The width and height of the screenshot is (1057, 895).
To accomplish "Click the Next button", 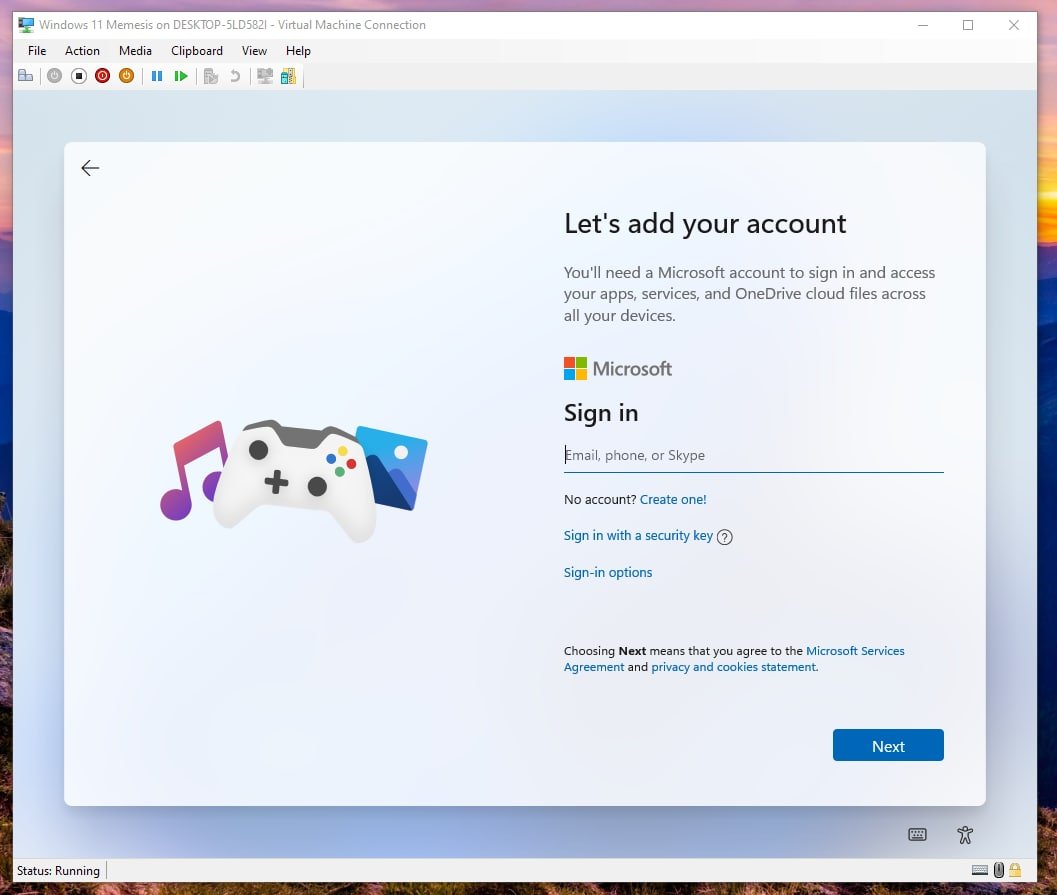I will tap(888, 745).
